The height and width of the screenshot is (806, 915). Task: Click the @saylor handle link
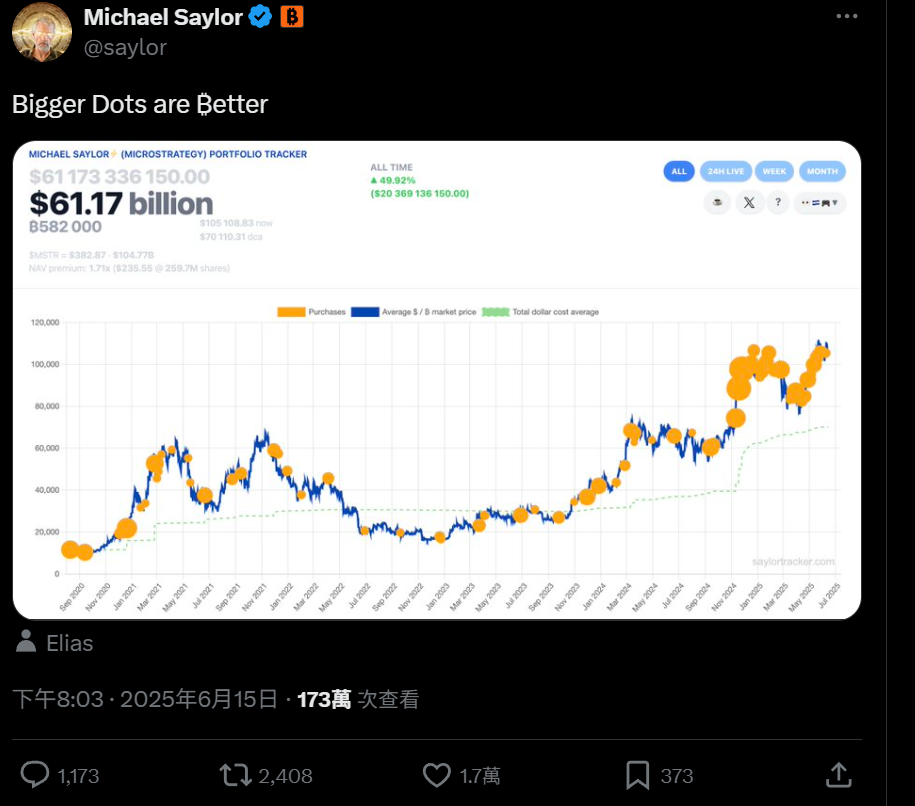click(x=125, y=47)
